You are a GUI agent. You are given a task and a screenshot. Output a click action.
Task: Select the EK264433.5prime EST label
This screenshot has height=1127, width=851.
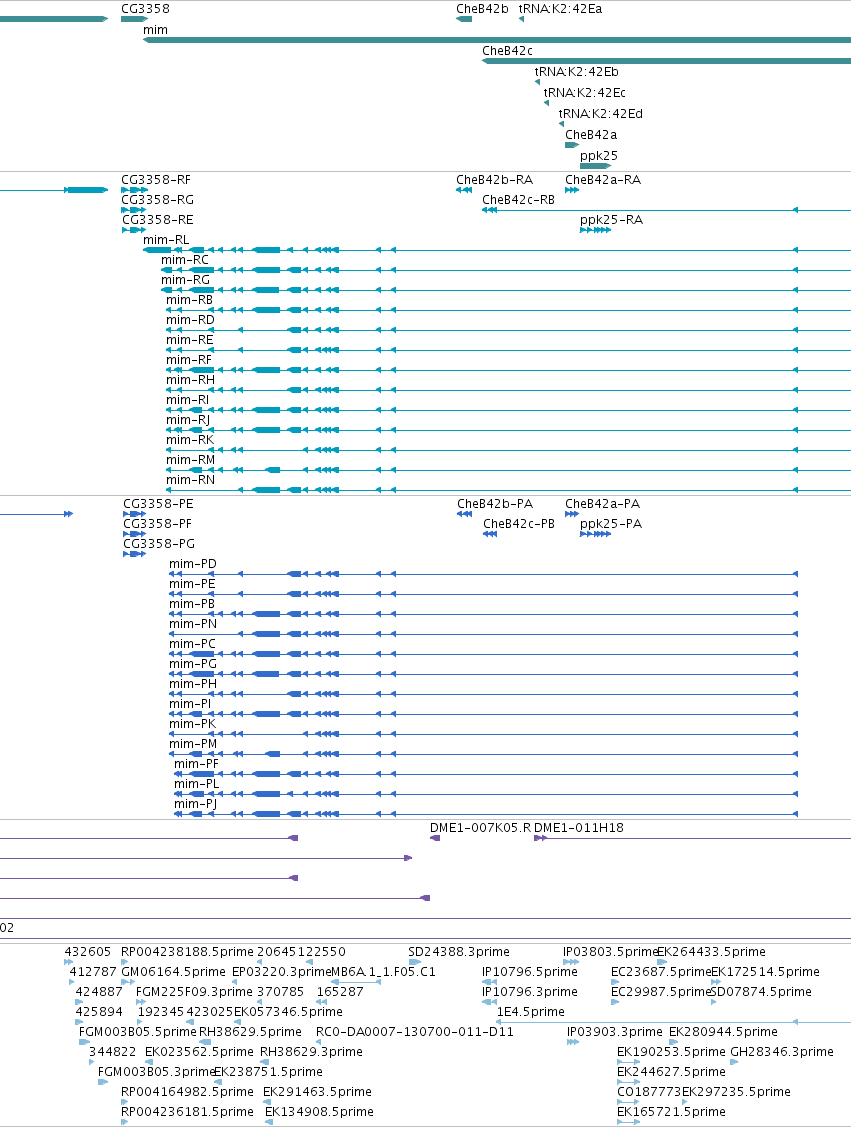coord(712,951)
